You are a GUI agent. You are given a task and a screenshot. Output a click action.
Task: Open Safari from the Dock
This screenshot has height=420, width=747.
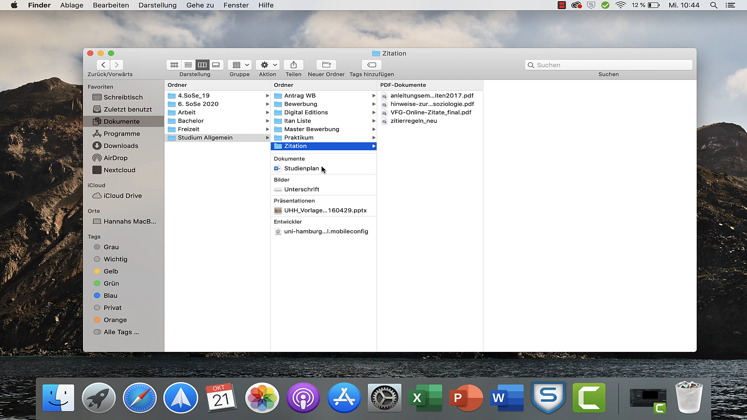click(x=140, y=398)
